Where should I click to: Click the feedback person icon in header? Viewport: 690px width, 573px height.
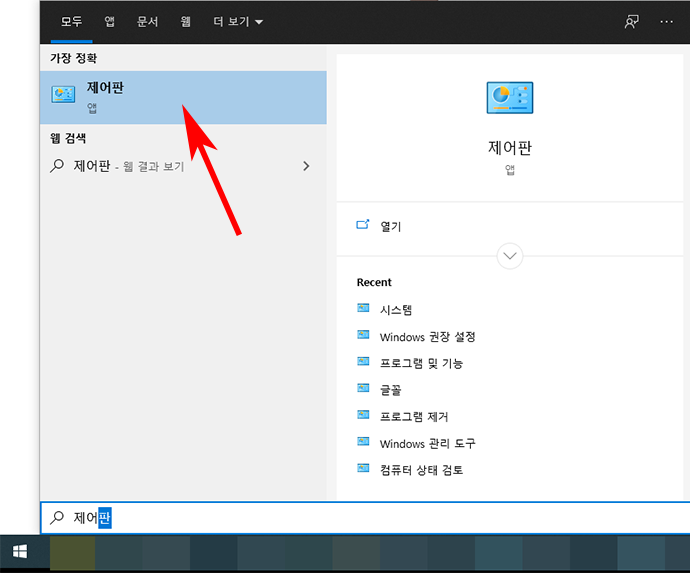(x=631, y=22)
